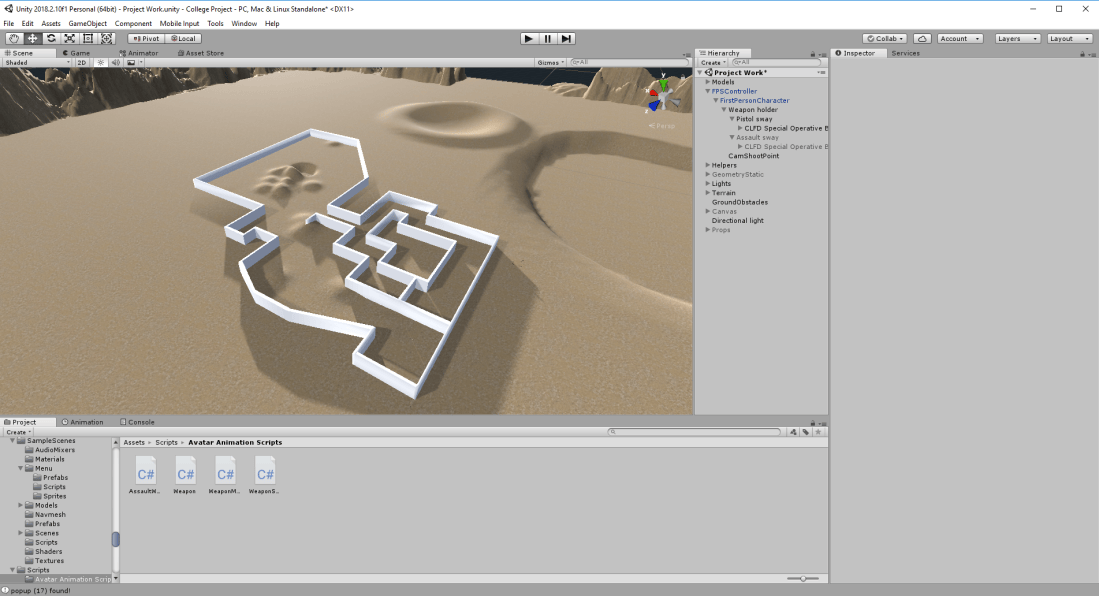This screenshot has height=596, width=1099.
Task: Toggle scene lighting sun icon
Action: point(101,62)
